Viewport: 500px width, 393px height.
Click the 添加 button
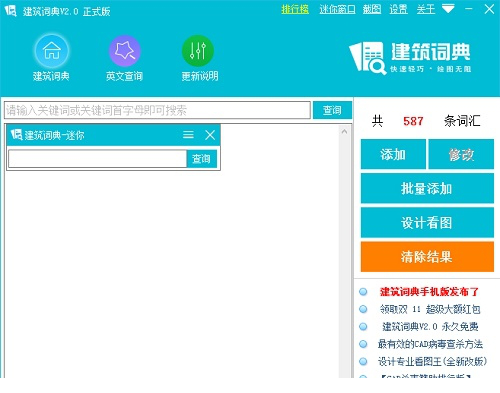(393, 154)
